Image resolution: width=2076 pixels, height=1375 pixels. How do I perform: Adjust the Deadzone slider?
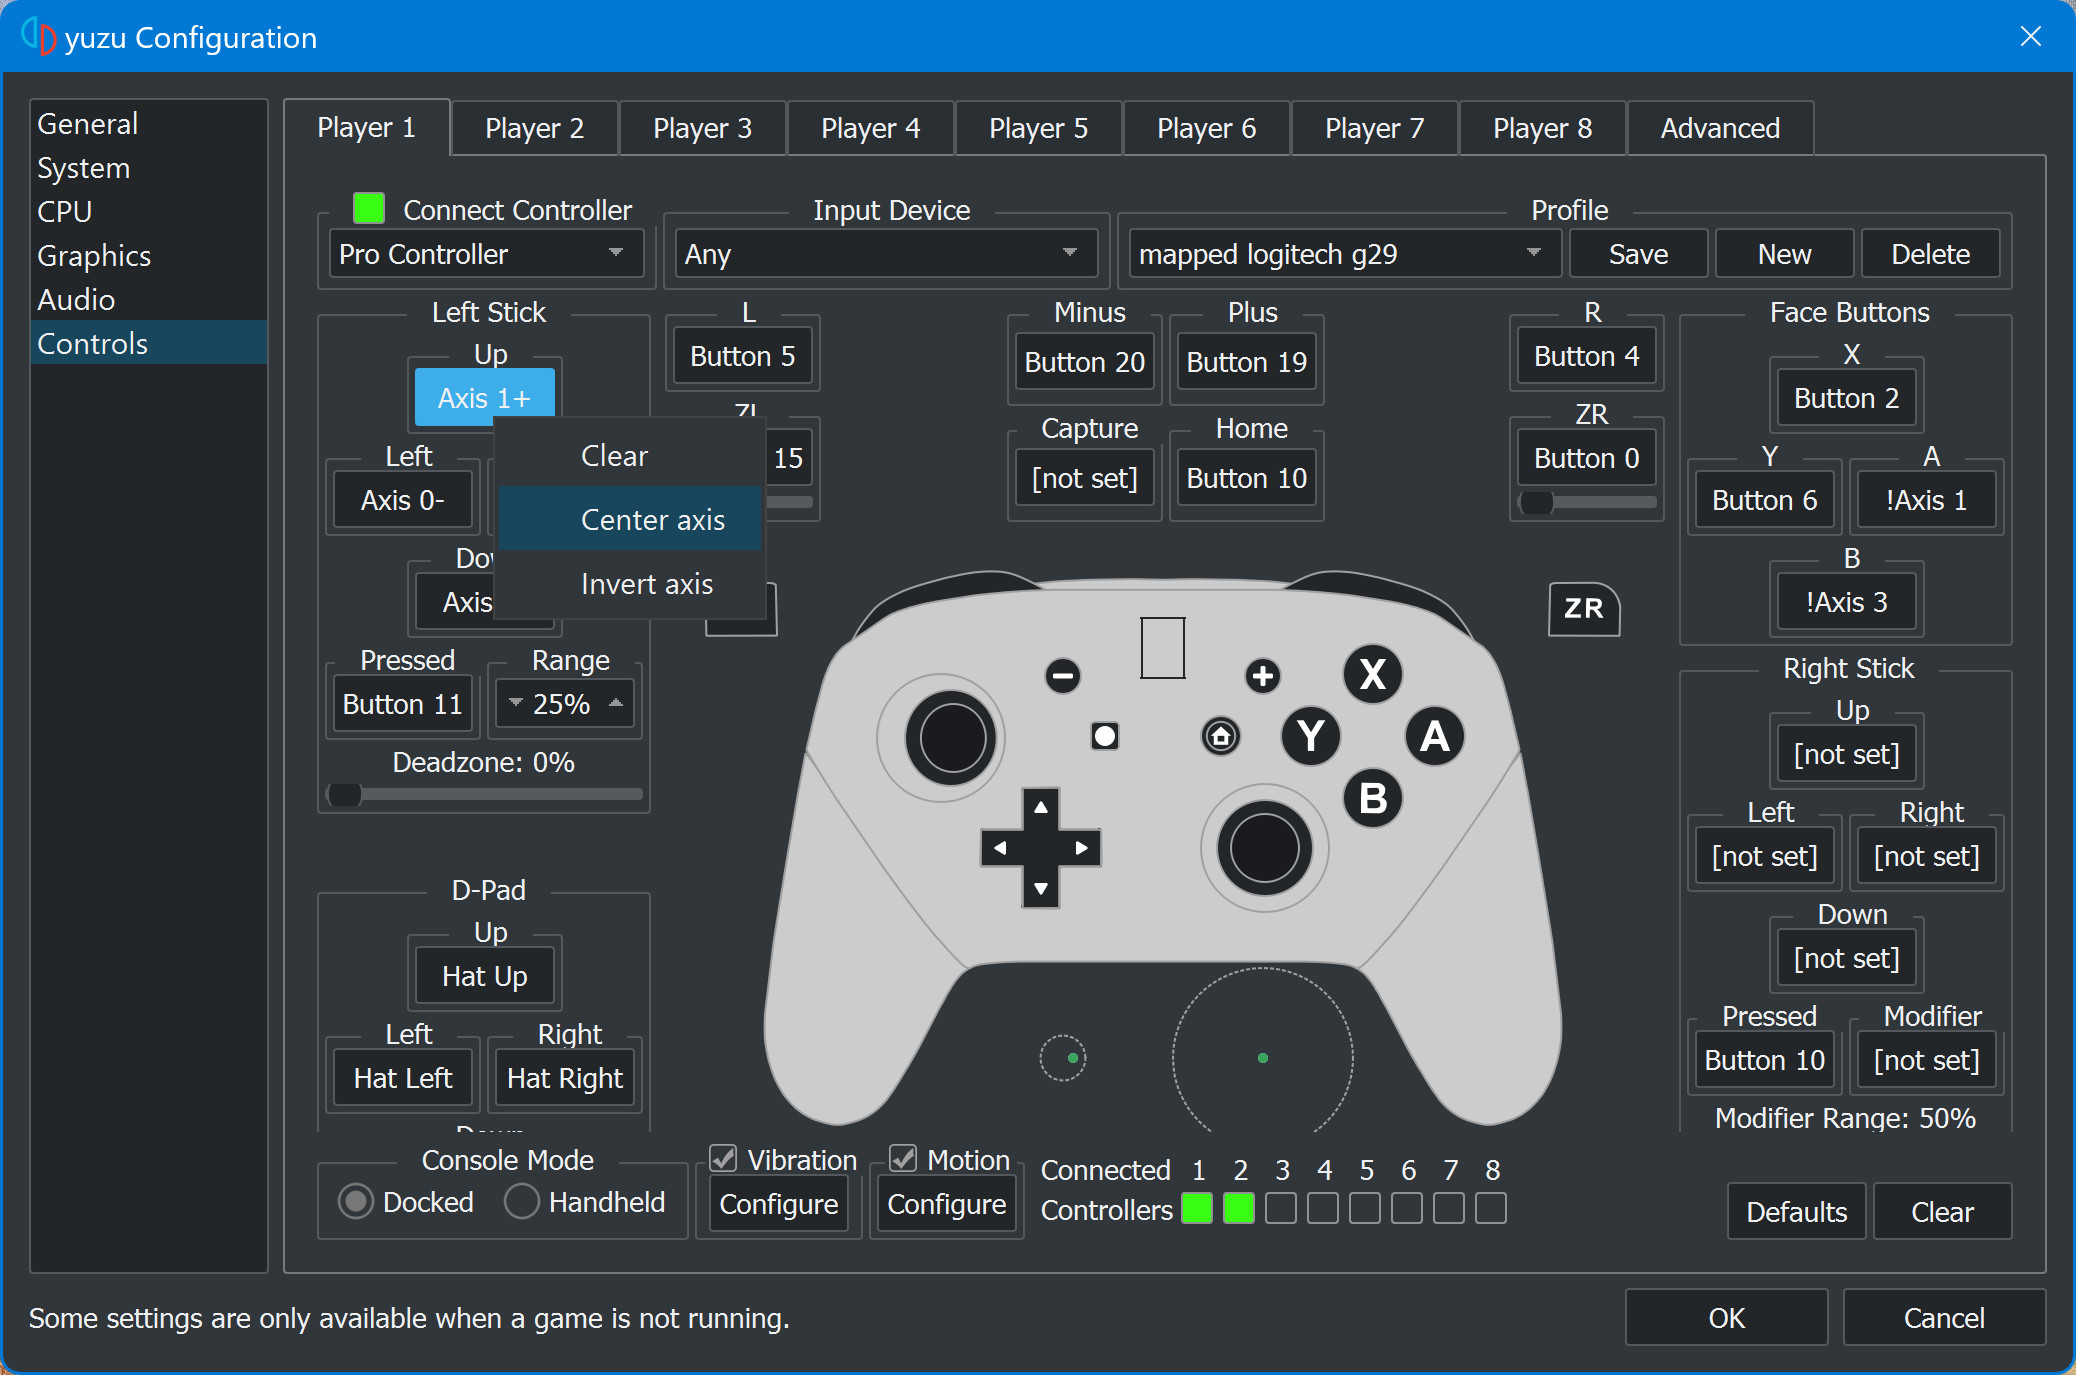pyautogui.click(x=345, y=793)
